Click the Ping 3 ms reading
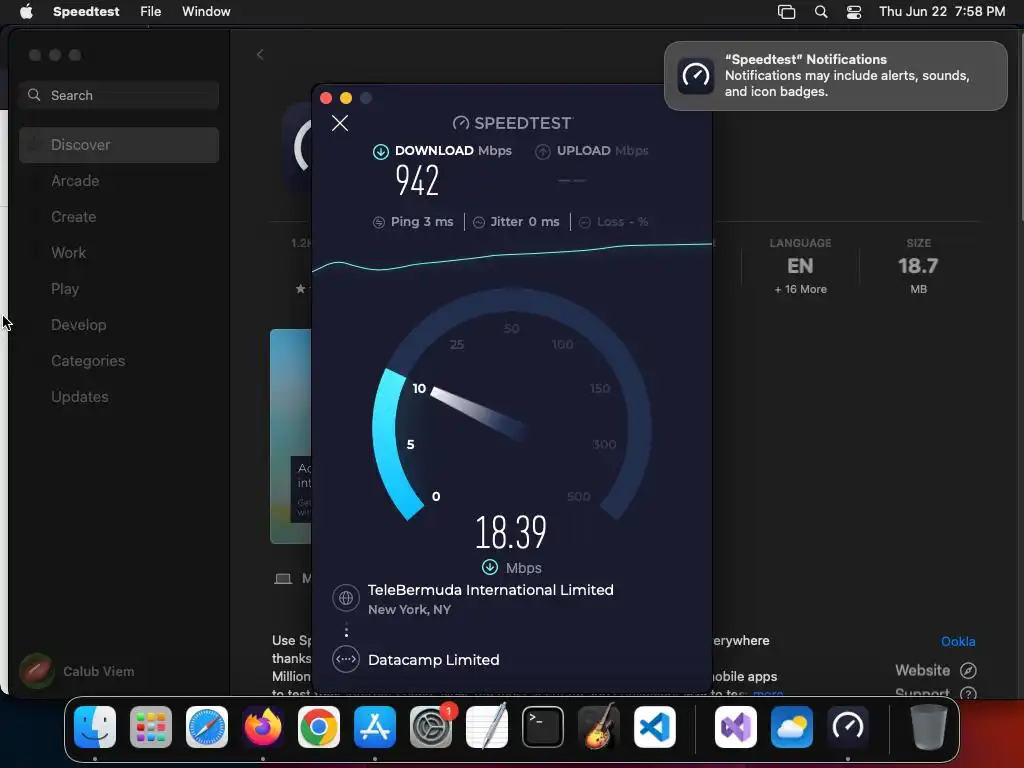 click(422, 222)
